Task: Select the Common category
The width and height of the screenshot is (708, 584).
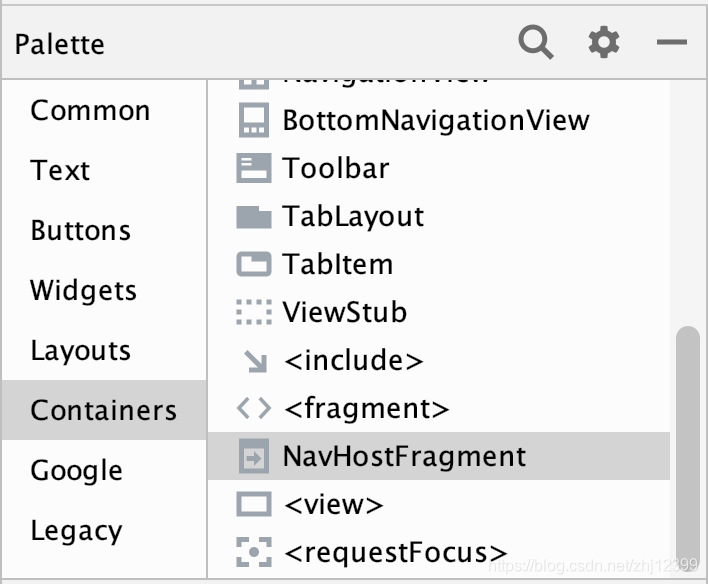Action: (x=90, y=110)
